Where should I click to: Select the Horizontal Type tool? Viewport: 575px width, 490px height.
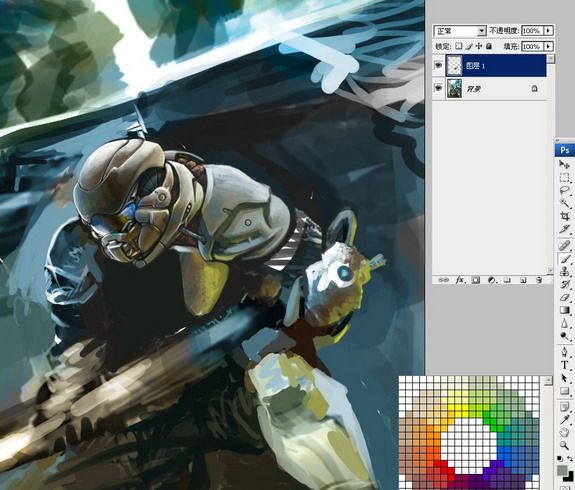coord(564,365)
